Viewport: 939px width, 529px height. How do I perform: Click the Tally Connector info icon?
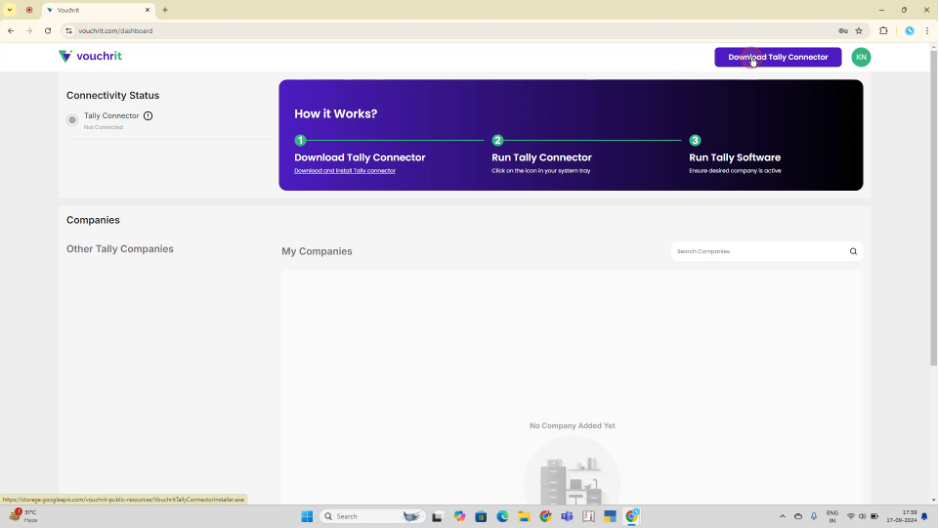148,116
